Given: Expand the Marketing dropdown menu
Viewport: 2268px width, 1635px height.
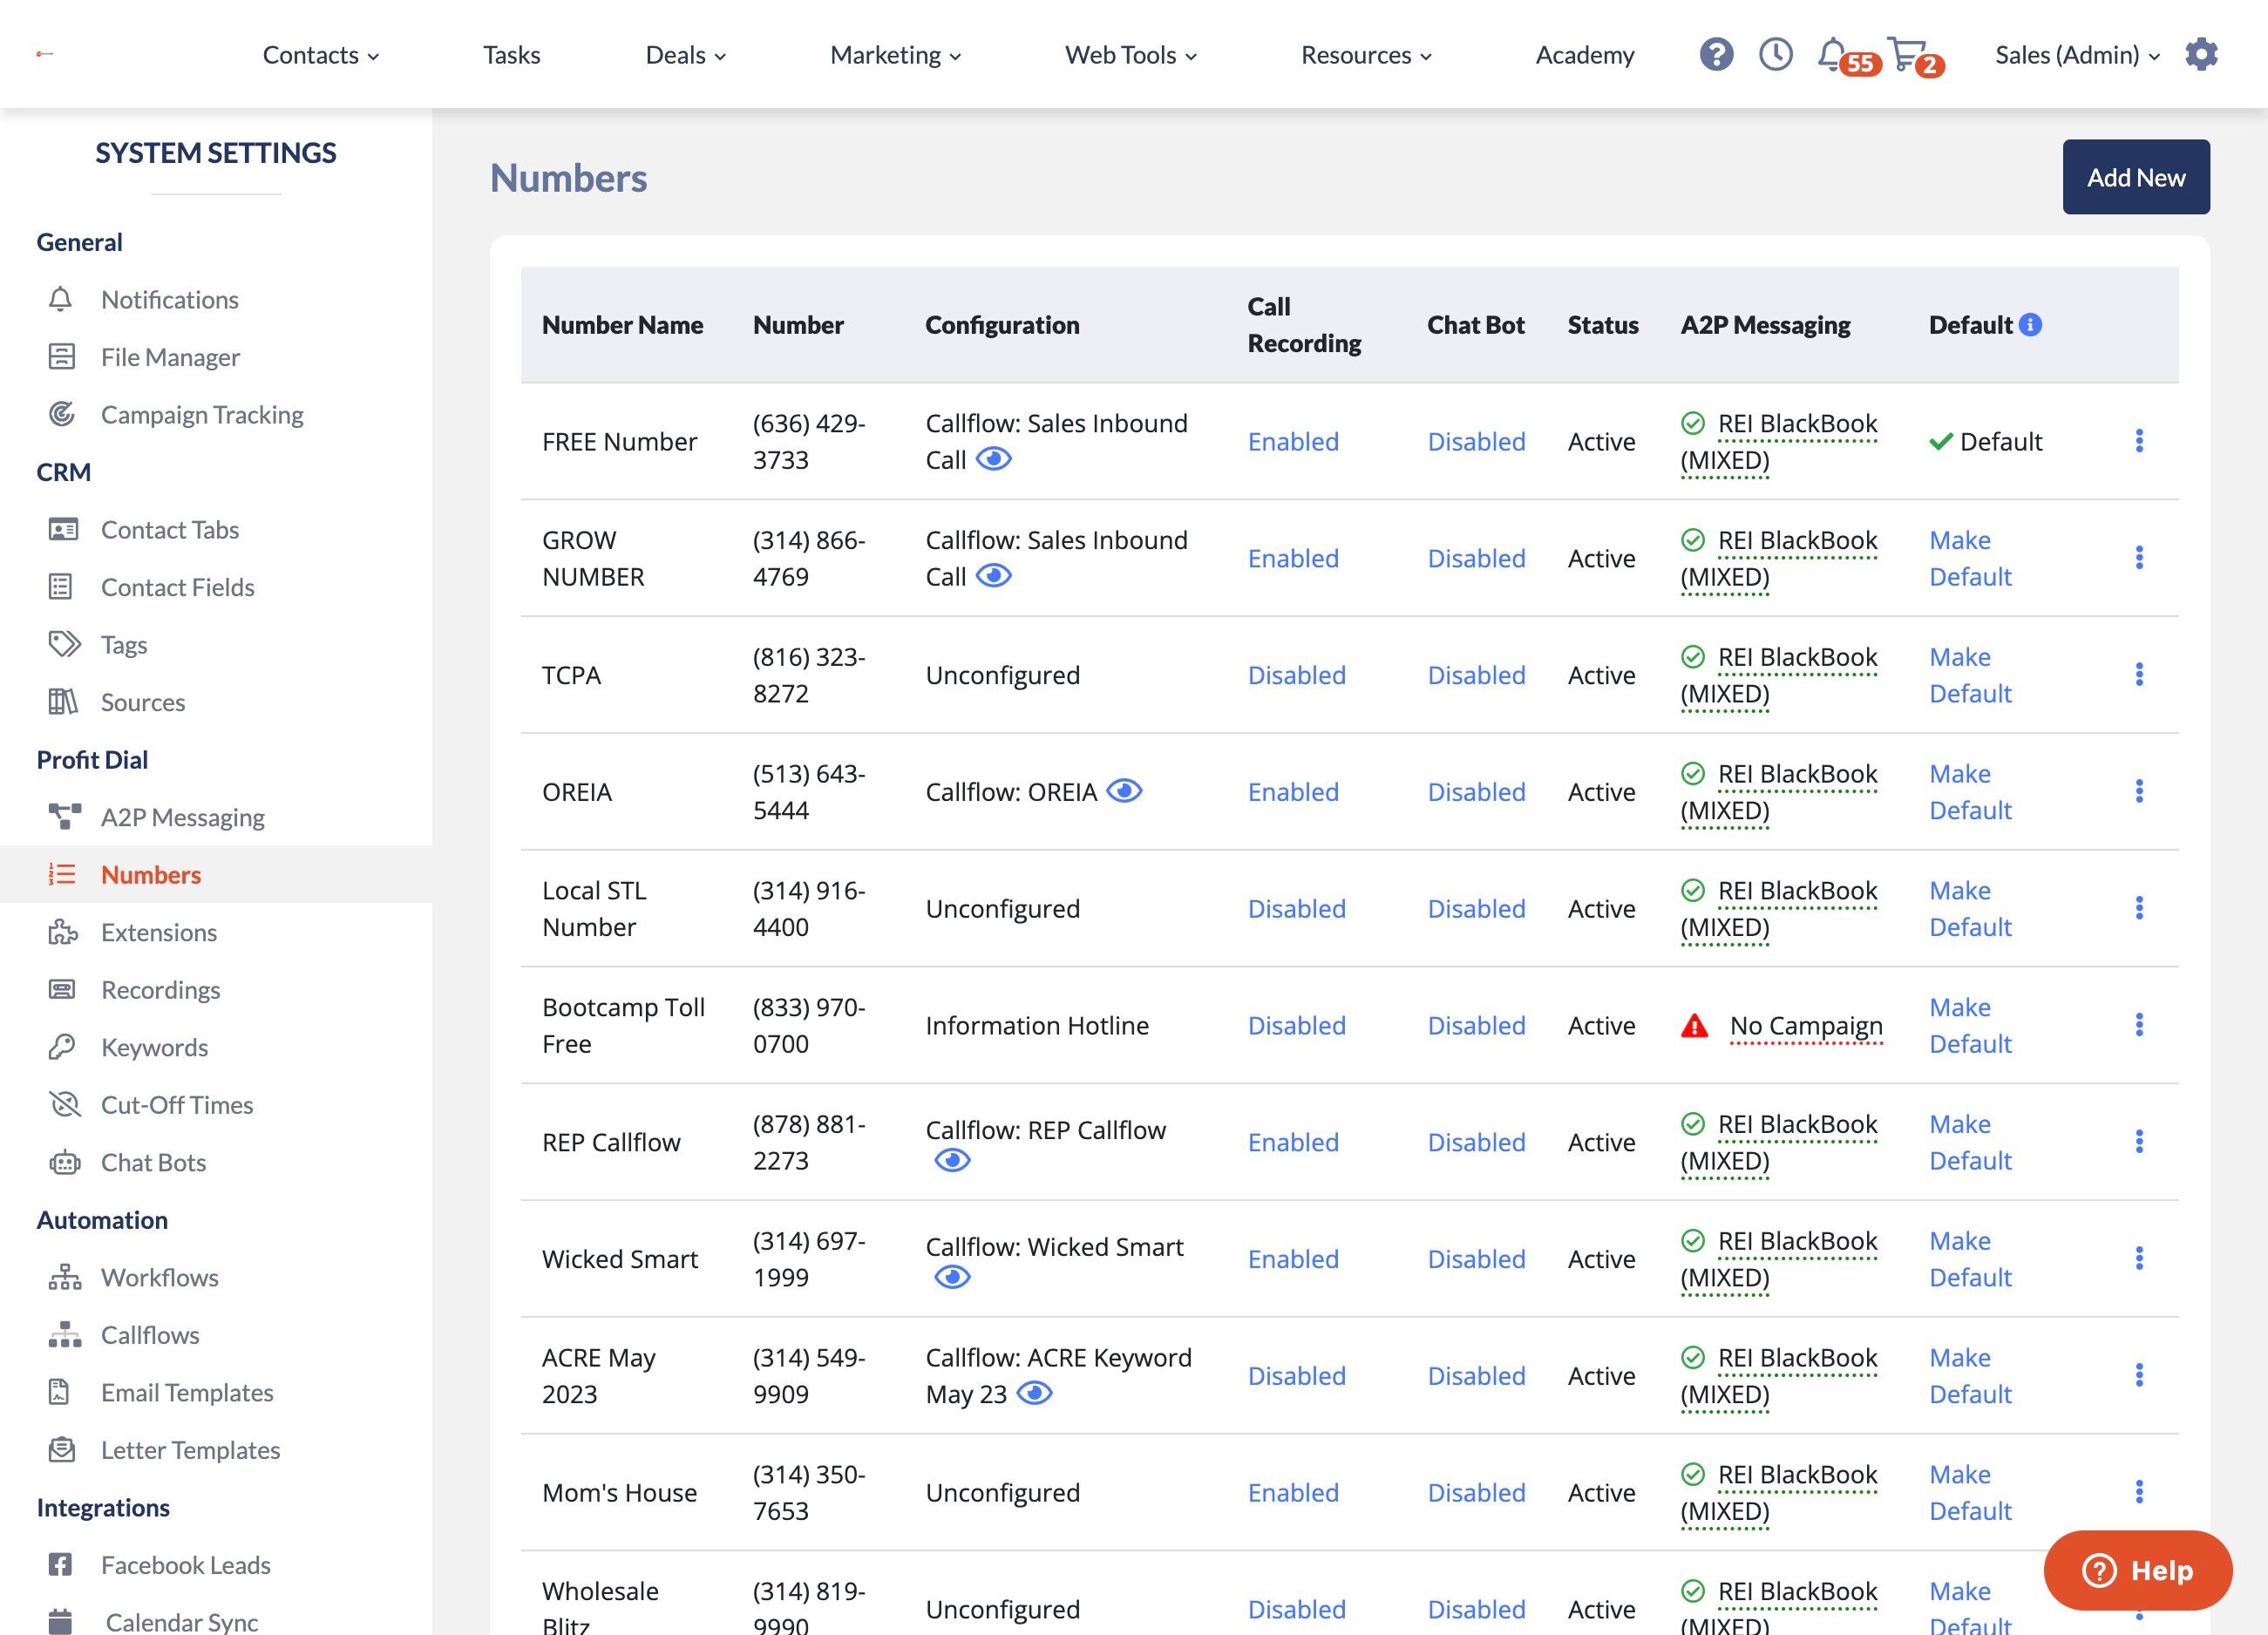Looking at the screenshot, I should pyautogui.click(x=895, y=55).
